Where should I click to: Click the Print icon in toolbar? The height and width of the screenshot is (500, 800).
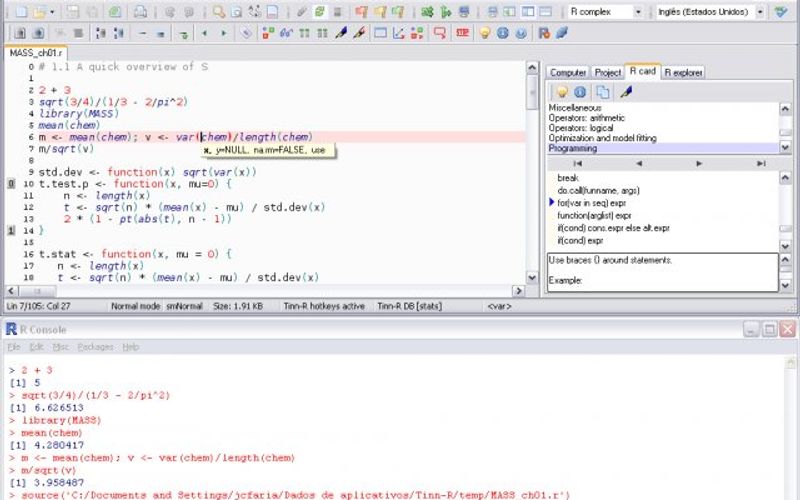pyautogui.click(x=140, y=12)
